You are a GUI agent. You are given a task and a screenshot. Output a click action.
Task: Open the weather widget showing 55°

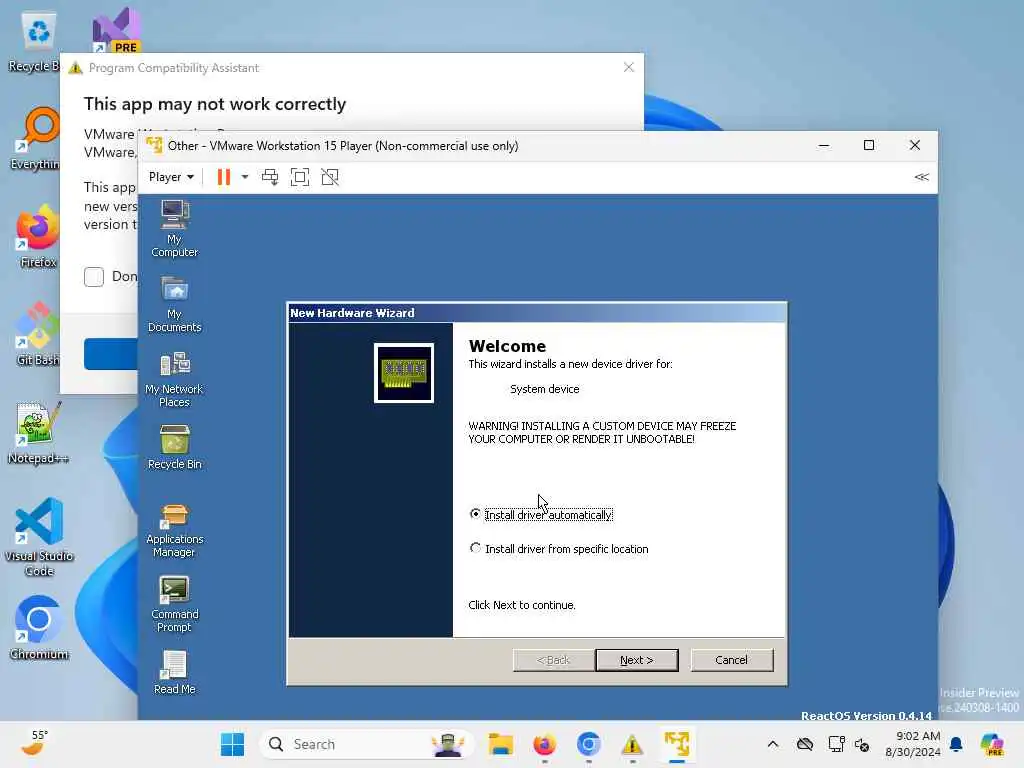pyautogui.click(x=36, y=744)
